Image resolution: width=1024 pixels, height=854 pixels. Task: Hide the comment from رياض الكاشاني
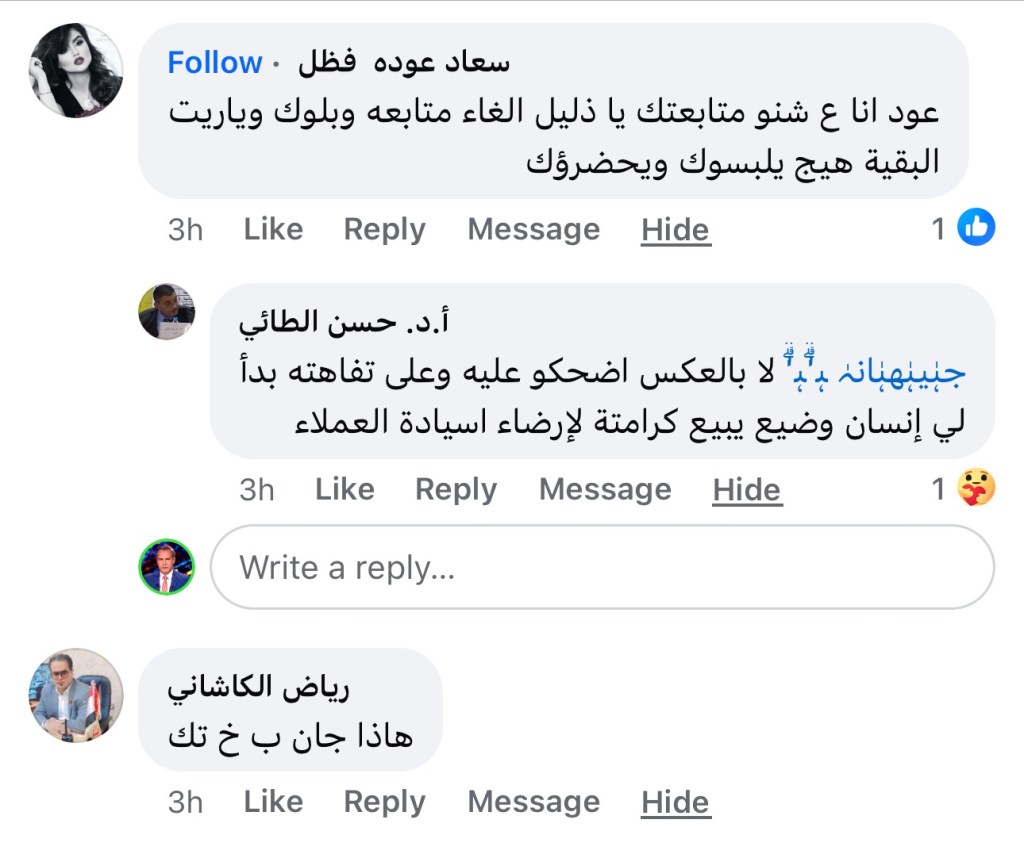[x=675, y=802]
